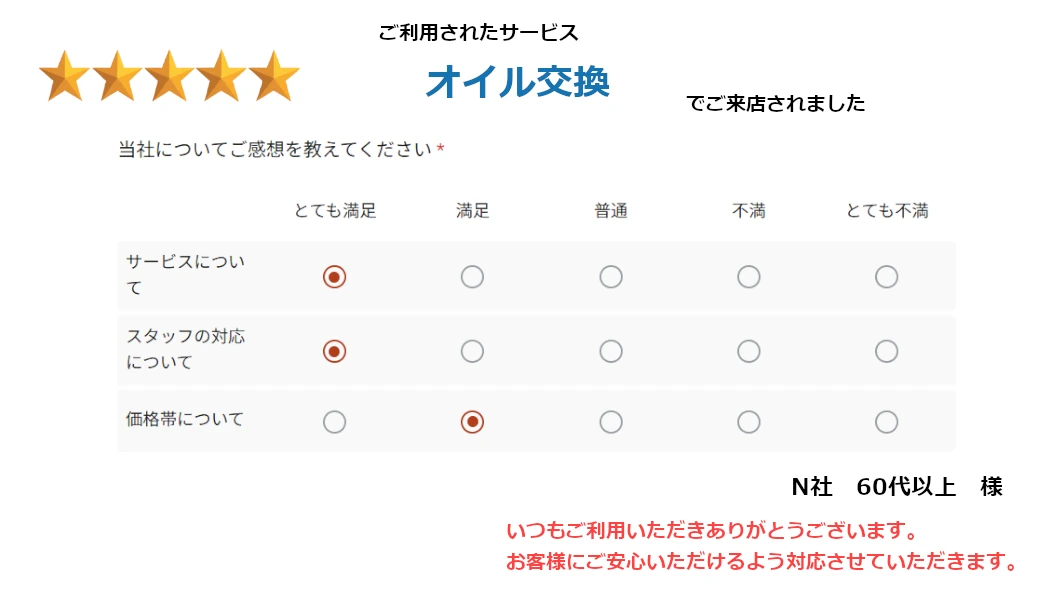
Task: Select 普通 for サービスについて
Action: tap(611, 277)
